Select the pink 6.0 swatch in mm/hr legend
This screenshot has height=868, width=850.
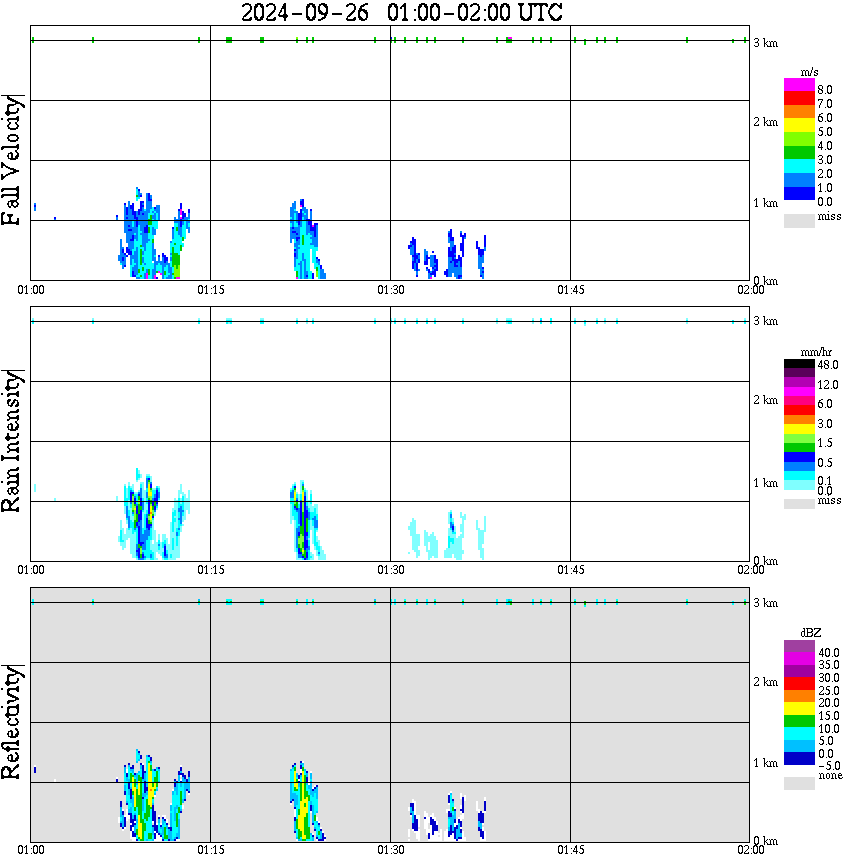pos(799,401)
